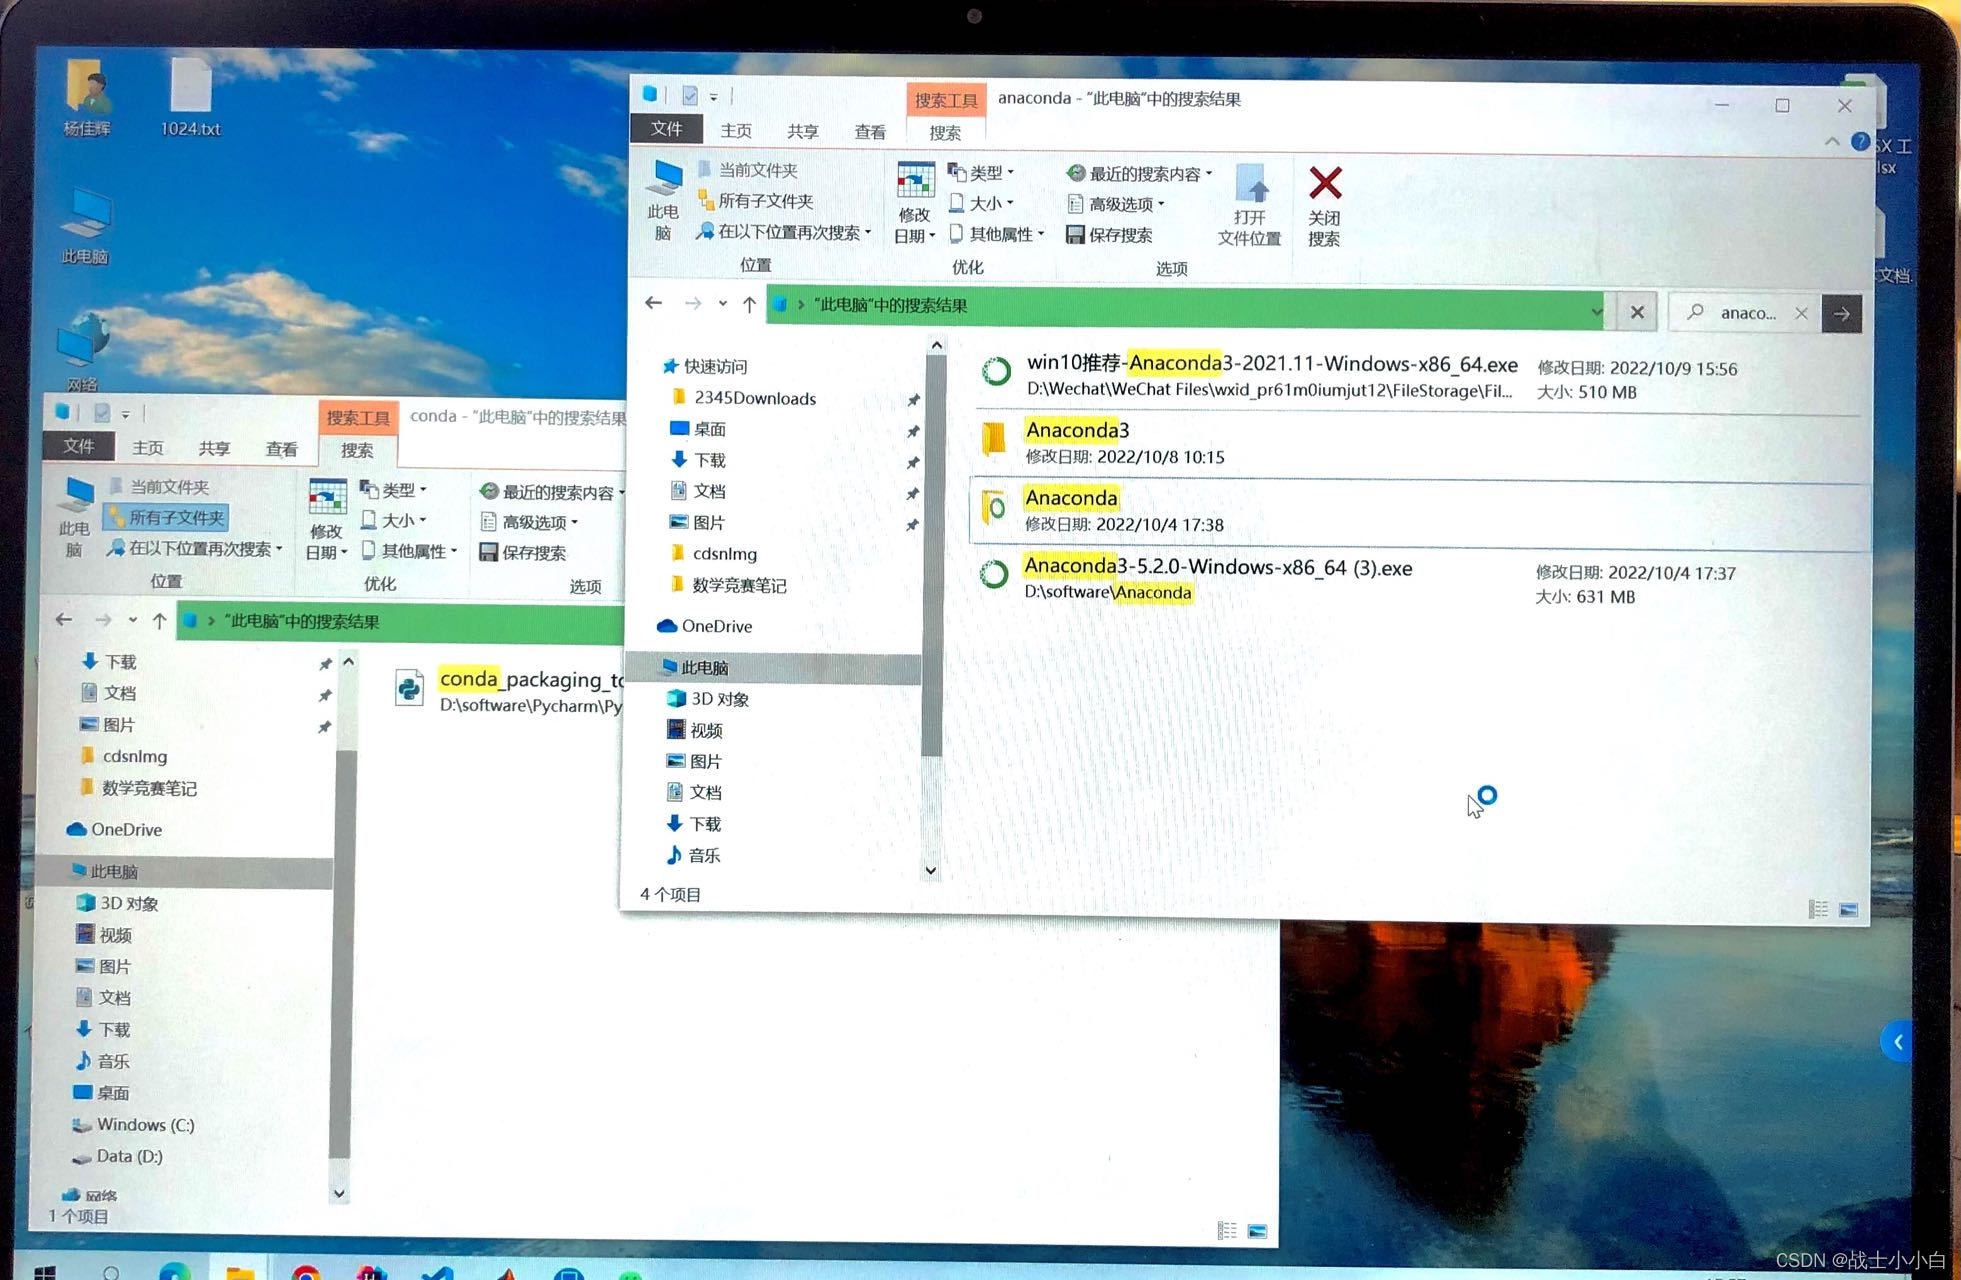Click the Search Tools contextual tab in anaconda window
The image size is (1961, 1280).
946,100
